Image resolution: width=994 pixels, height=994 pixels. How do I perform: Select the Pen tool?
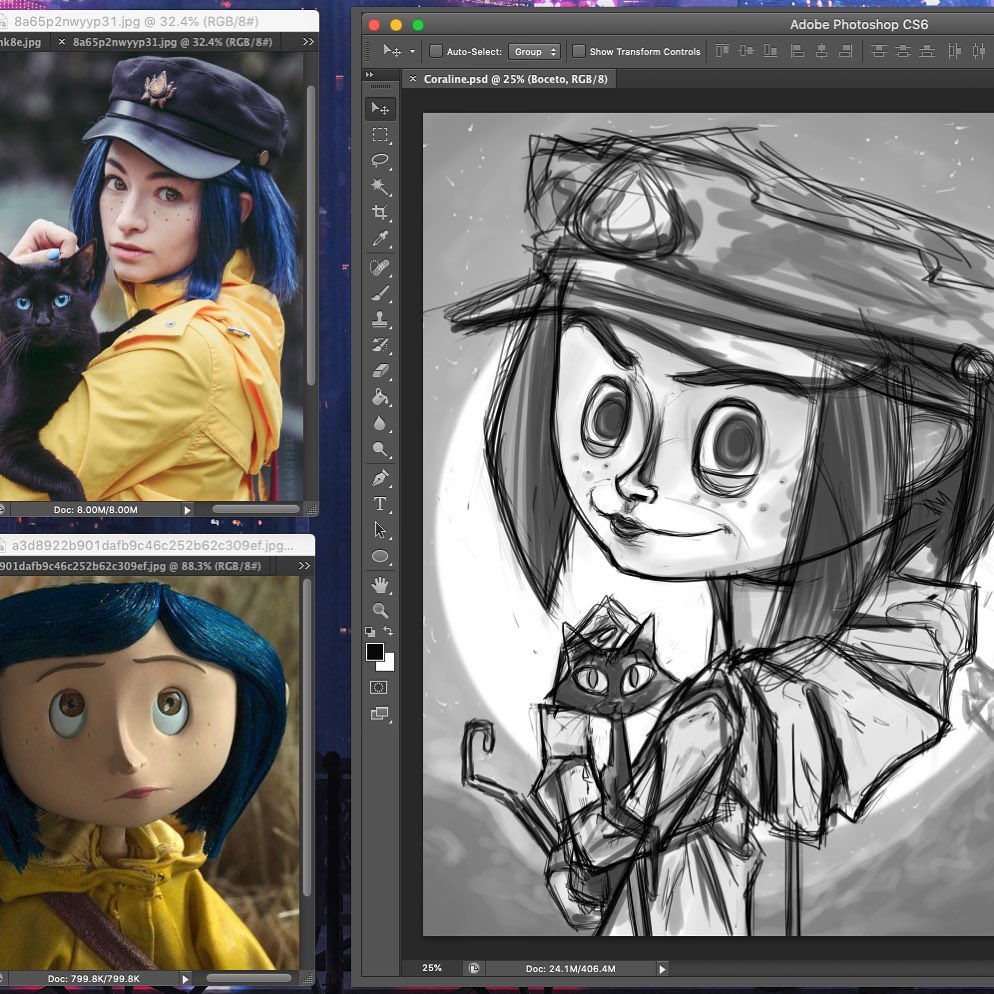point(380,478)
